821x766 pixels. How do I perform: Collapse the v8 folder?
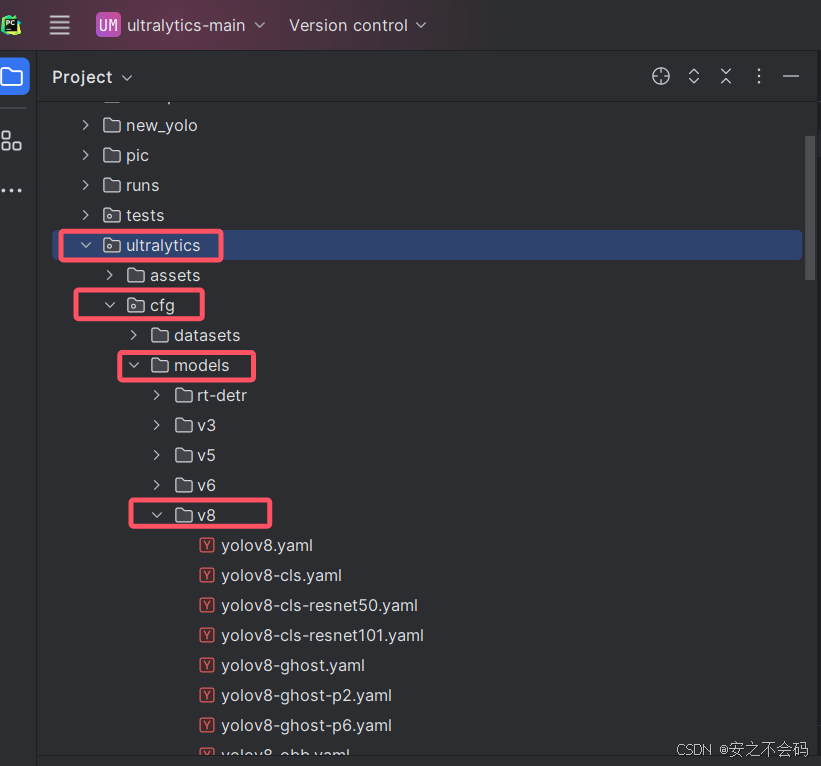click(157, 515)
